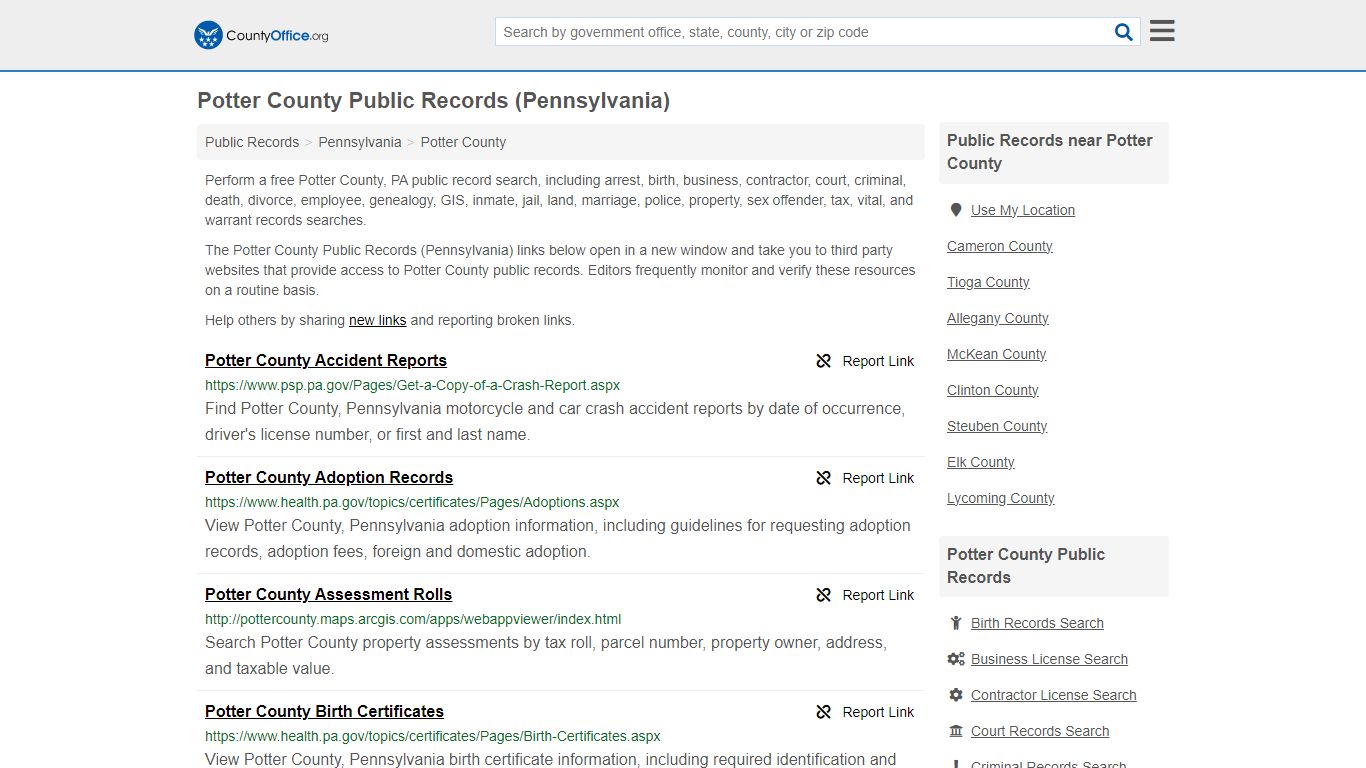Open Elk County records
The image size is (1366, 768).
(x=981, y=462)
